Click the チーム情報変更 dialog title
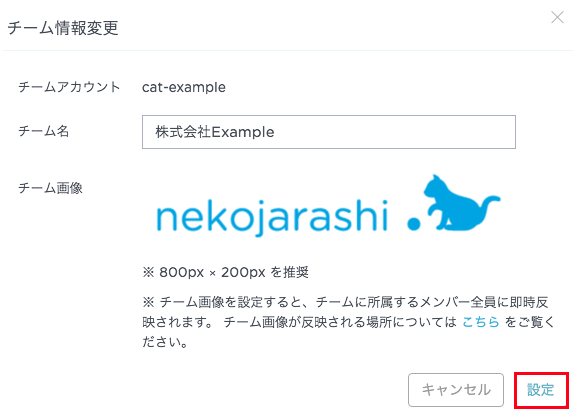This screenshot has height=416, width=580. (x=63, y=28)
